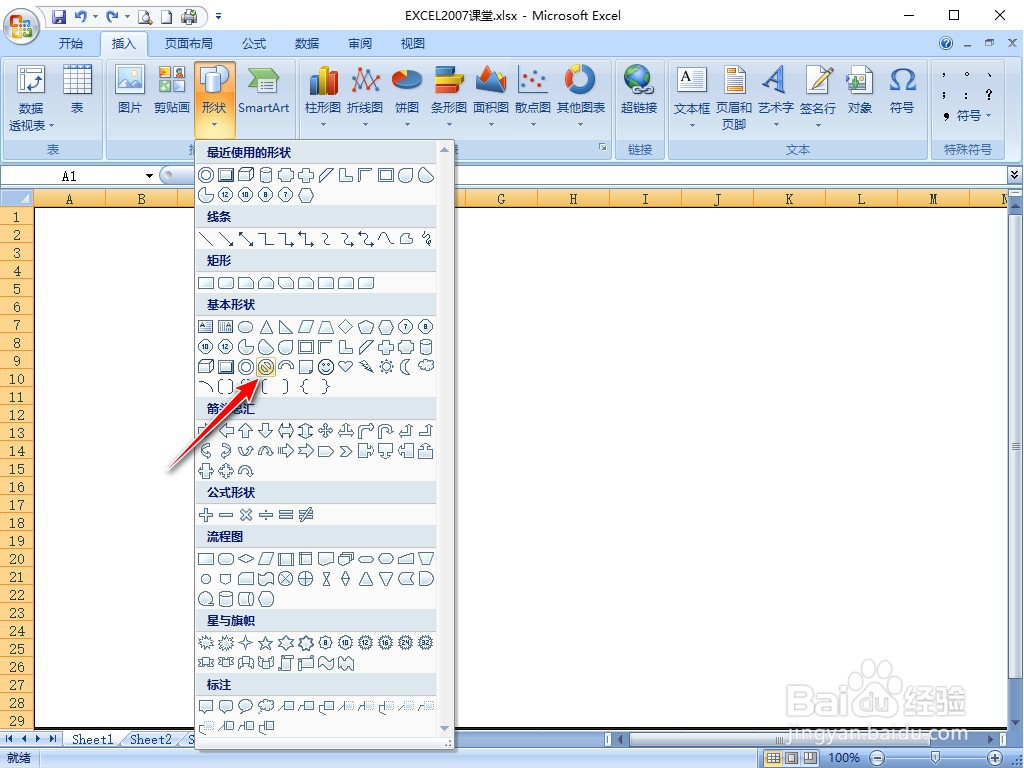This screenshot has height=768, width=1024.
Task: Choose the Isosceles Triangle basic shape
Action: point(266,327)
